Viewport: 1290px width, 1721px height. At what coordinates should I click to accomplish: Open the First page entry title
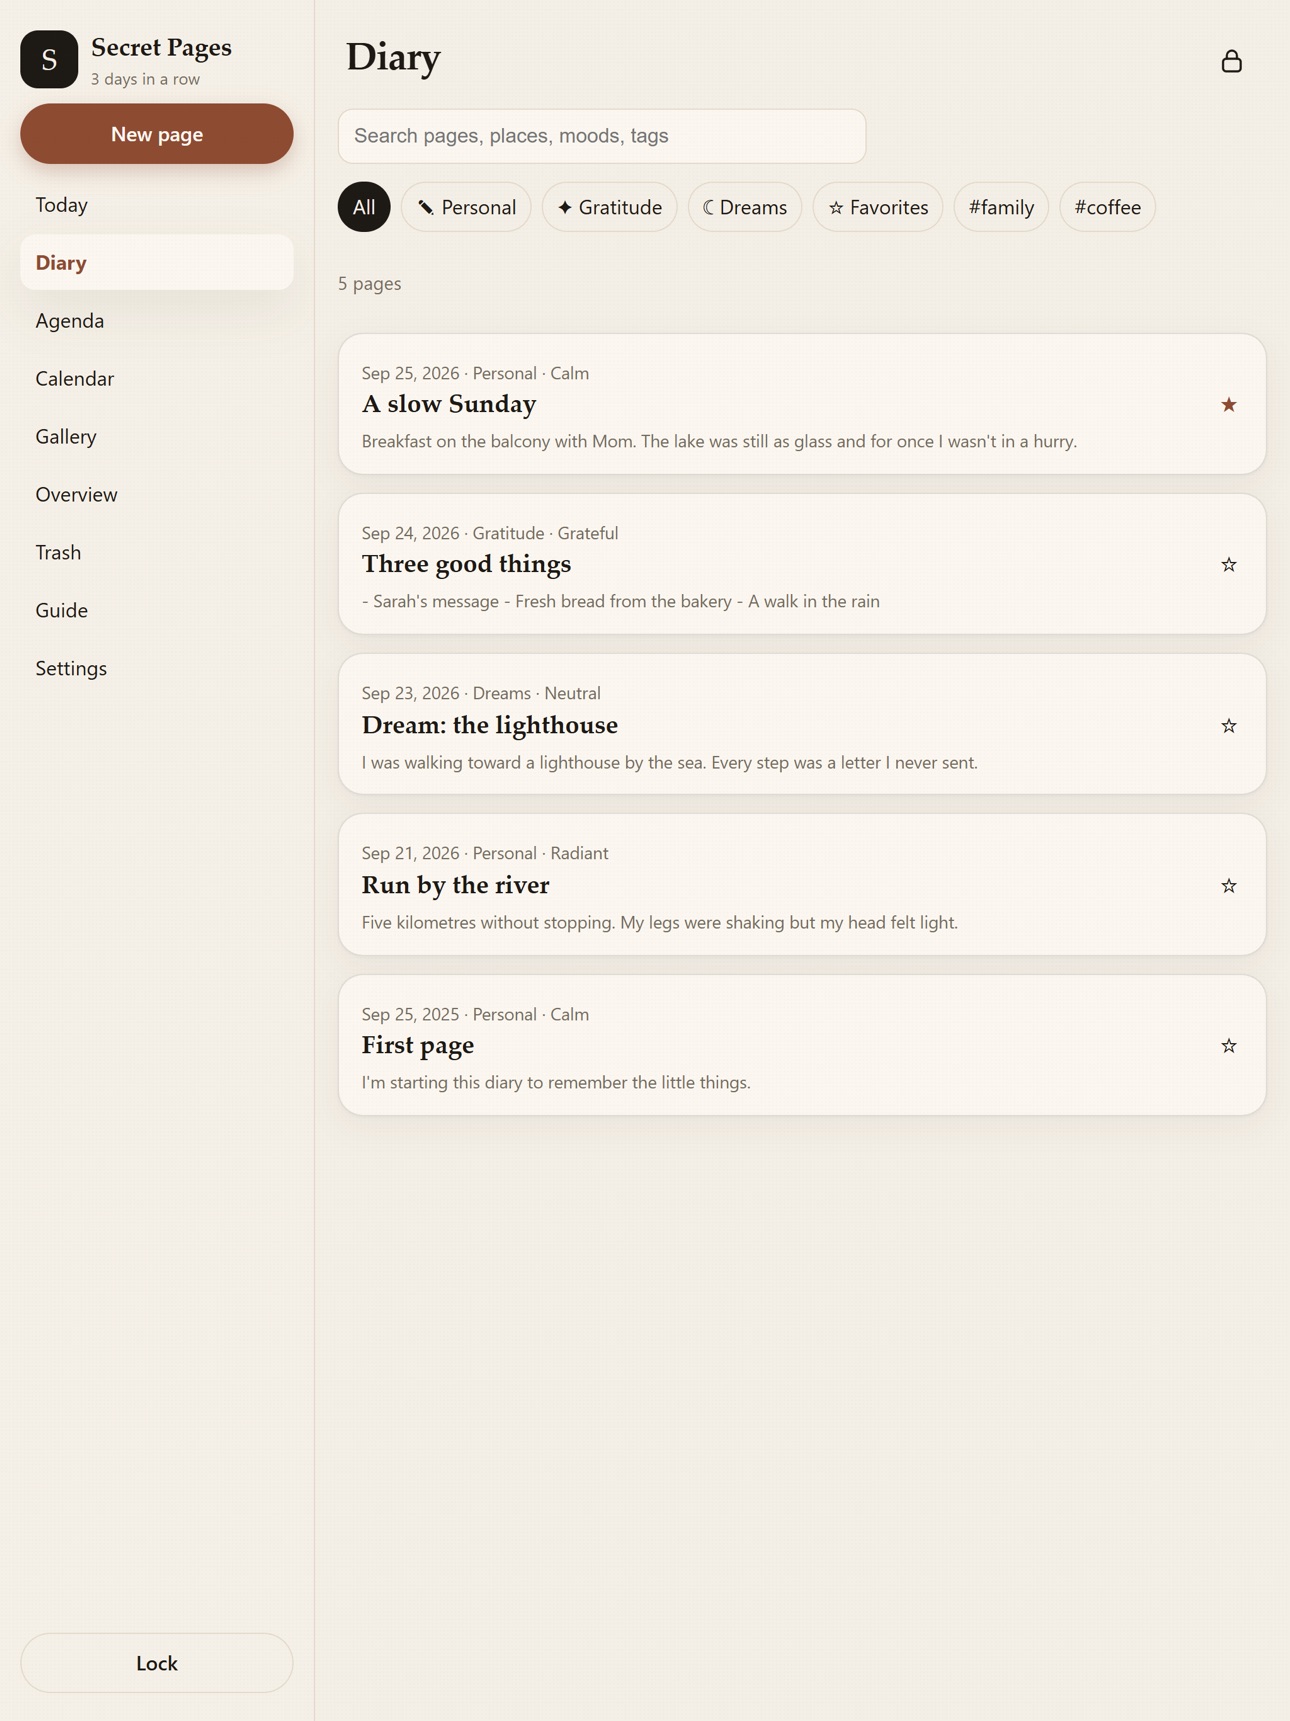pyautogui.click(x=418, y=1045)
